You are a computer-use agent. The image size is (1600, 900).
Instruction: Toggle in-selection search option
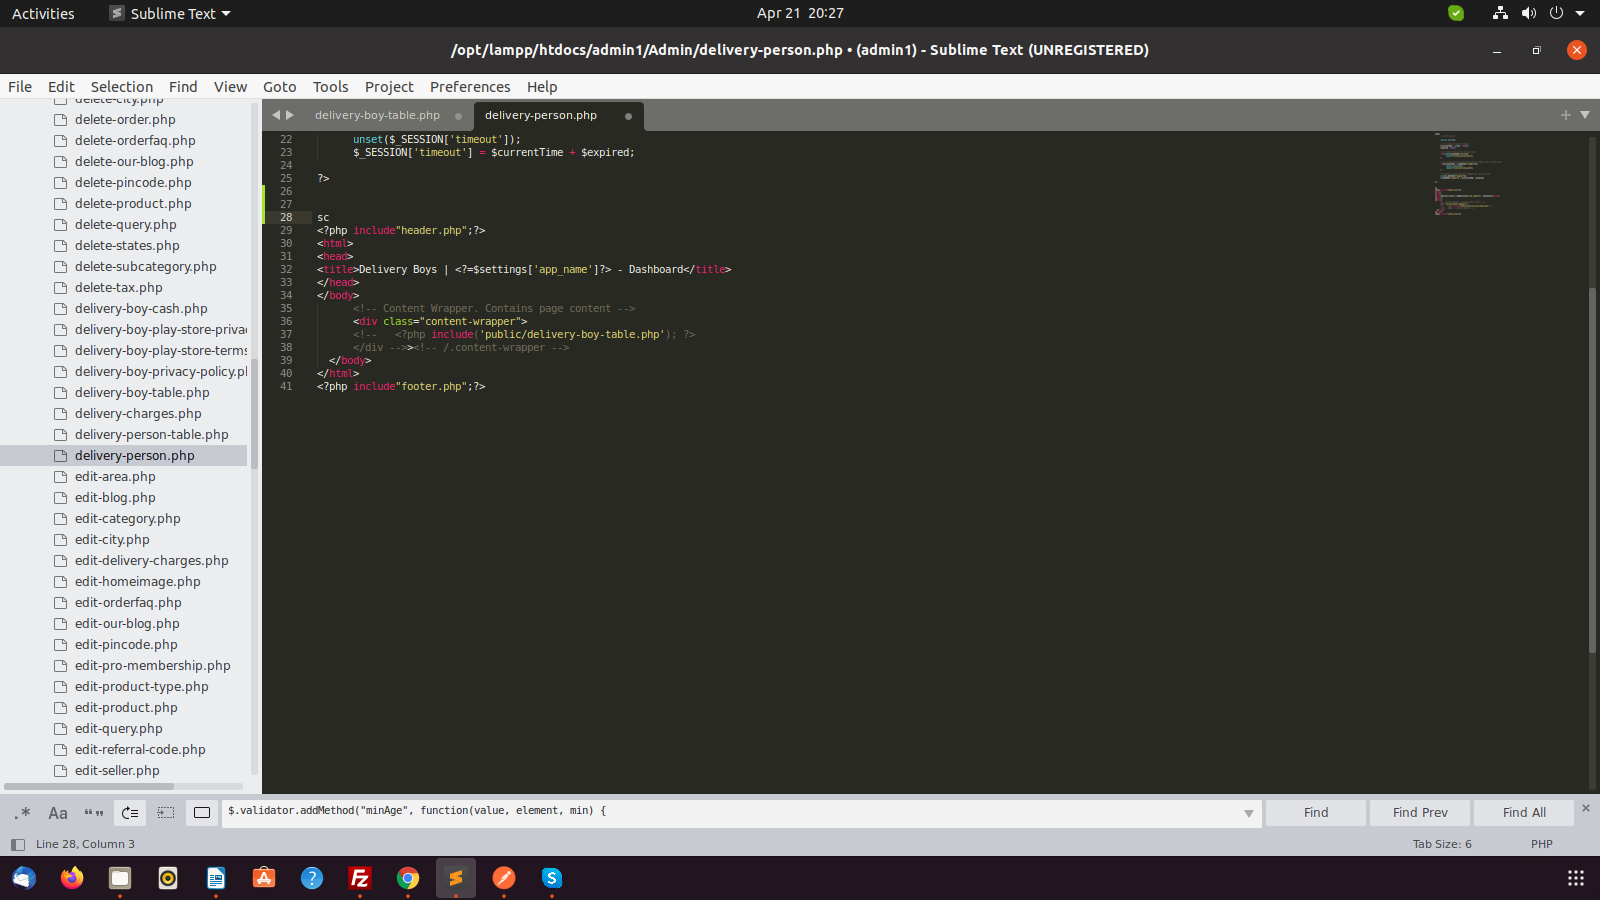point(166,813)
